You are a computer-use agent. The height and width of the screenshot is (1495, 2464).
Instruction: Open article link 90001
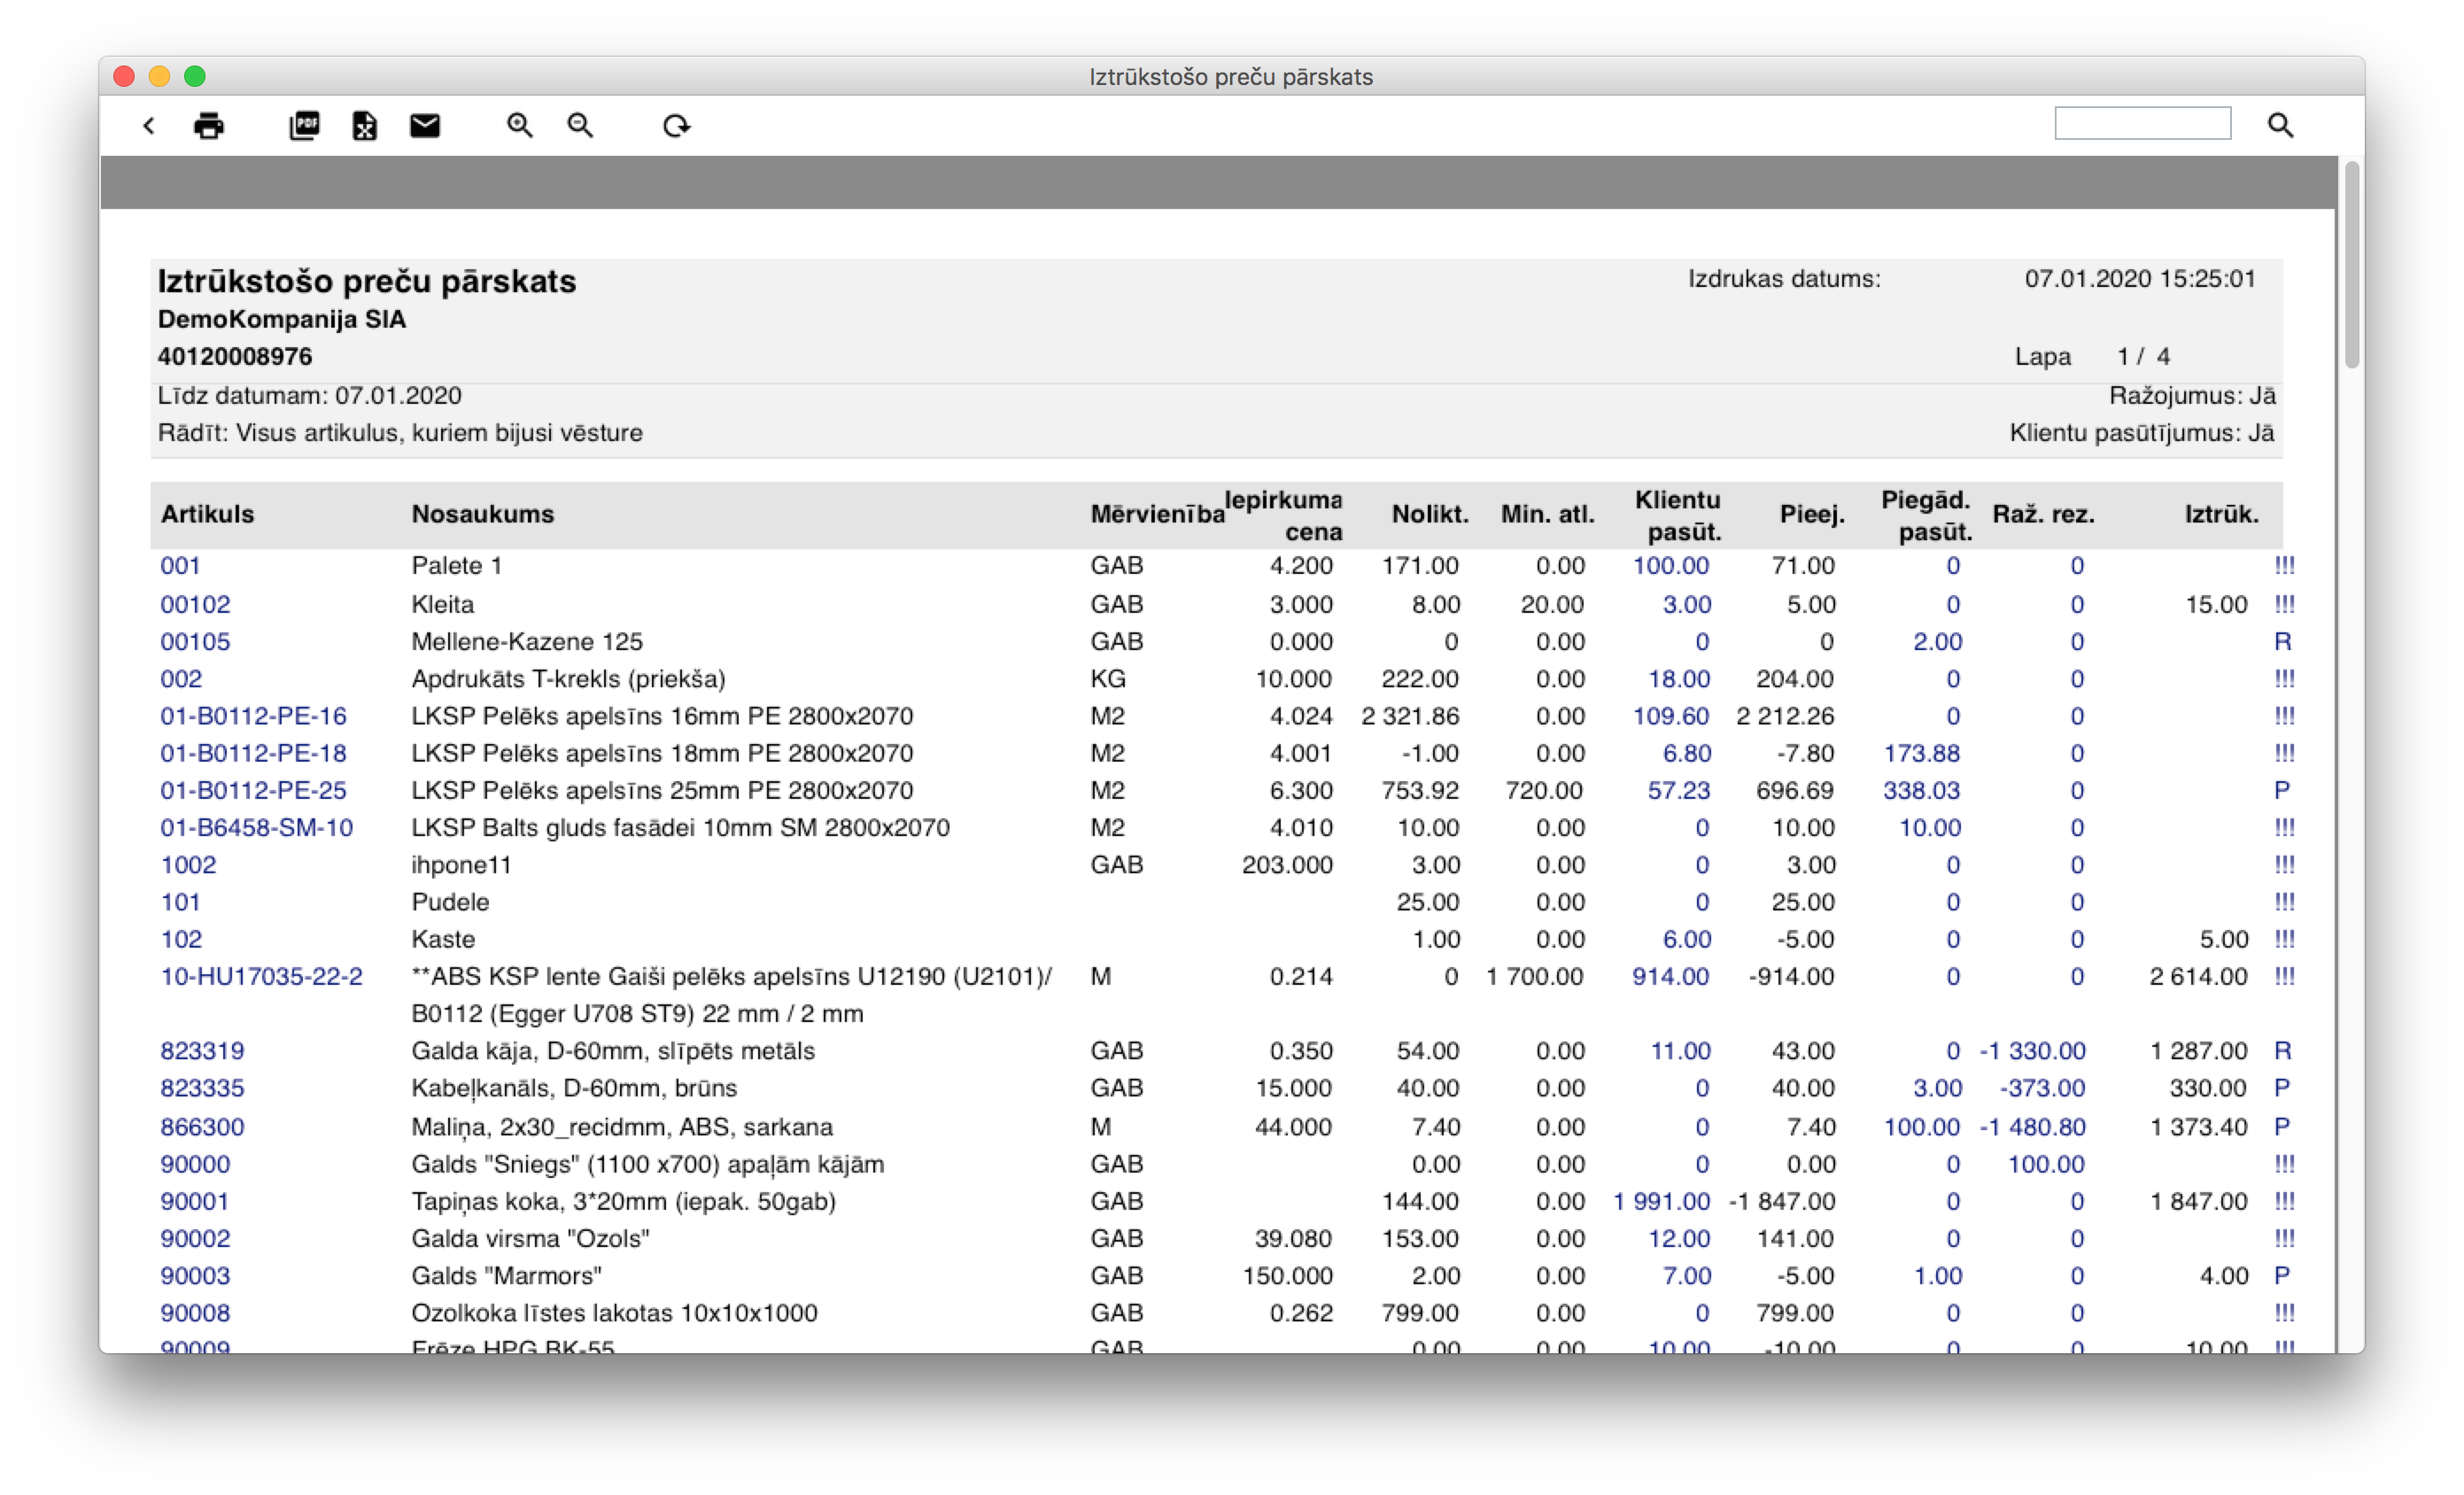click(195, 1201)
